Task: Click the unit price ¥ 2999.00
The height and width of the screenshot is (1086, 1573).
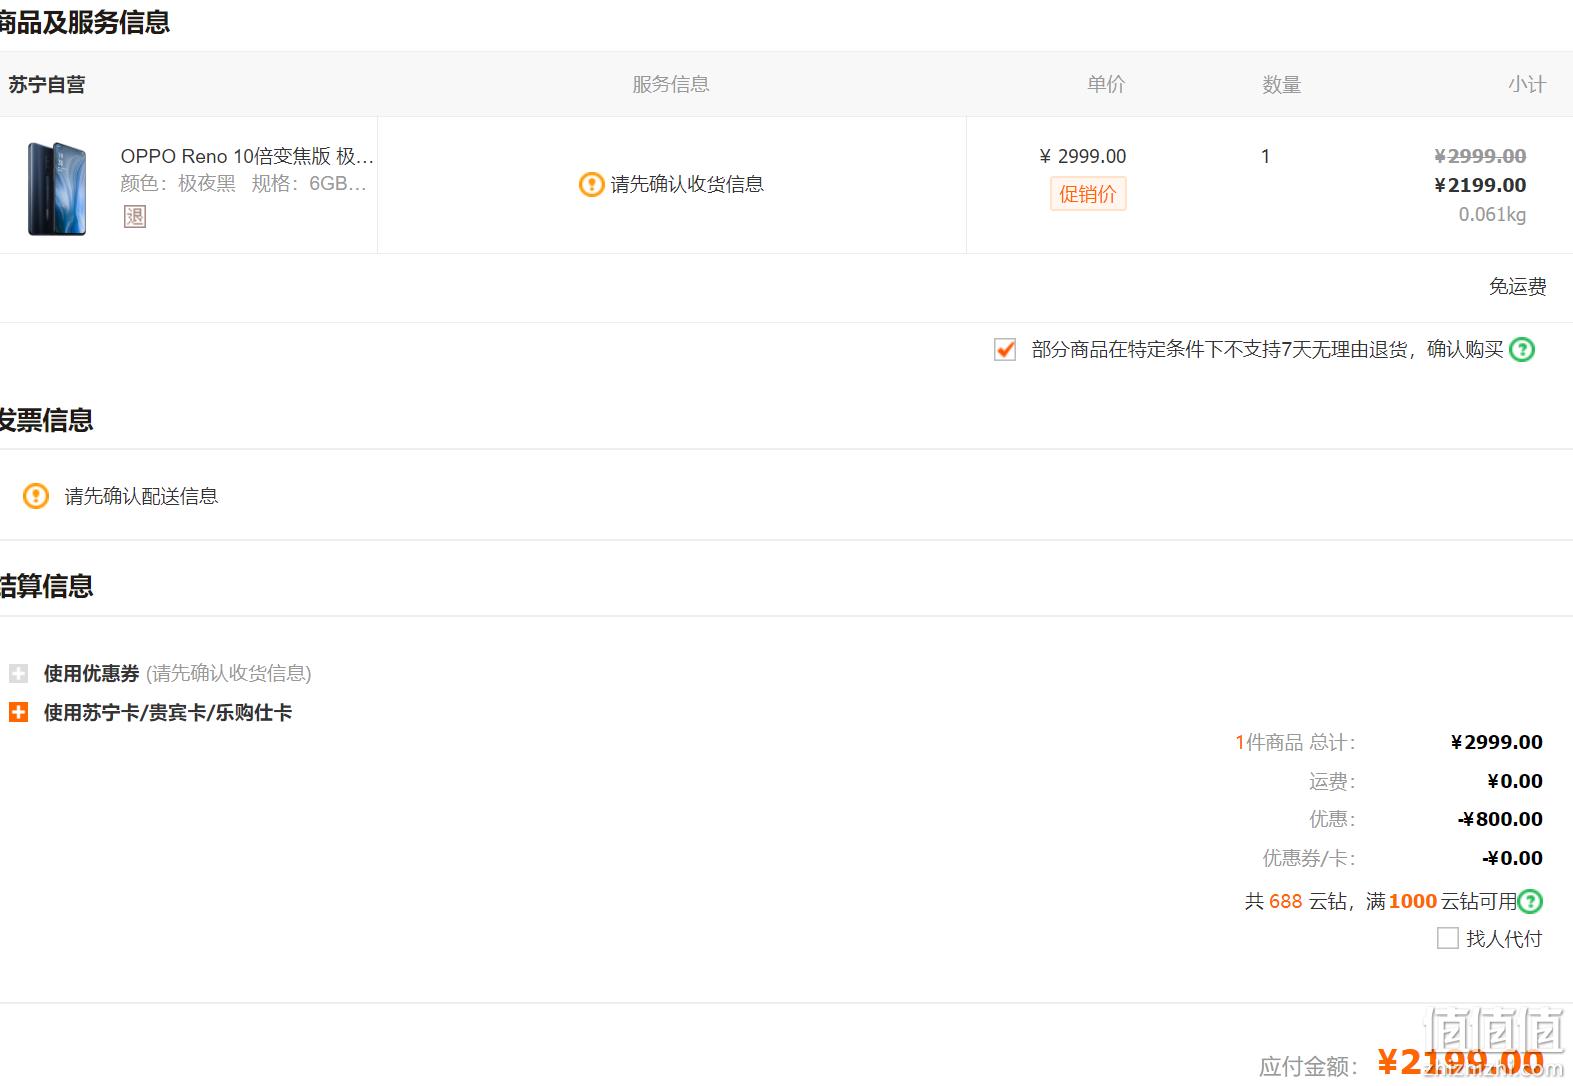Action: 1083,156
